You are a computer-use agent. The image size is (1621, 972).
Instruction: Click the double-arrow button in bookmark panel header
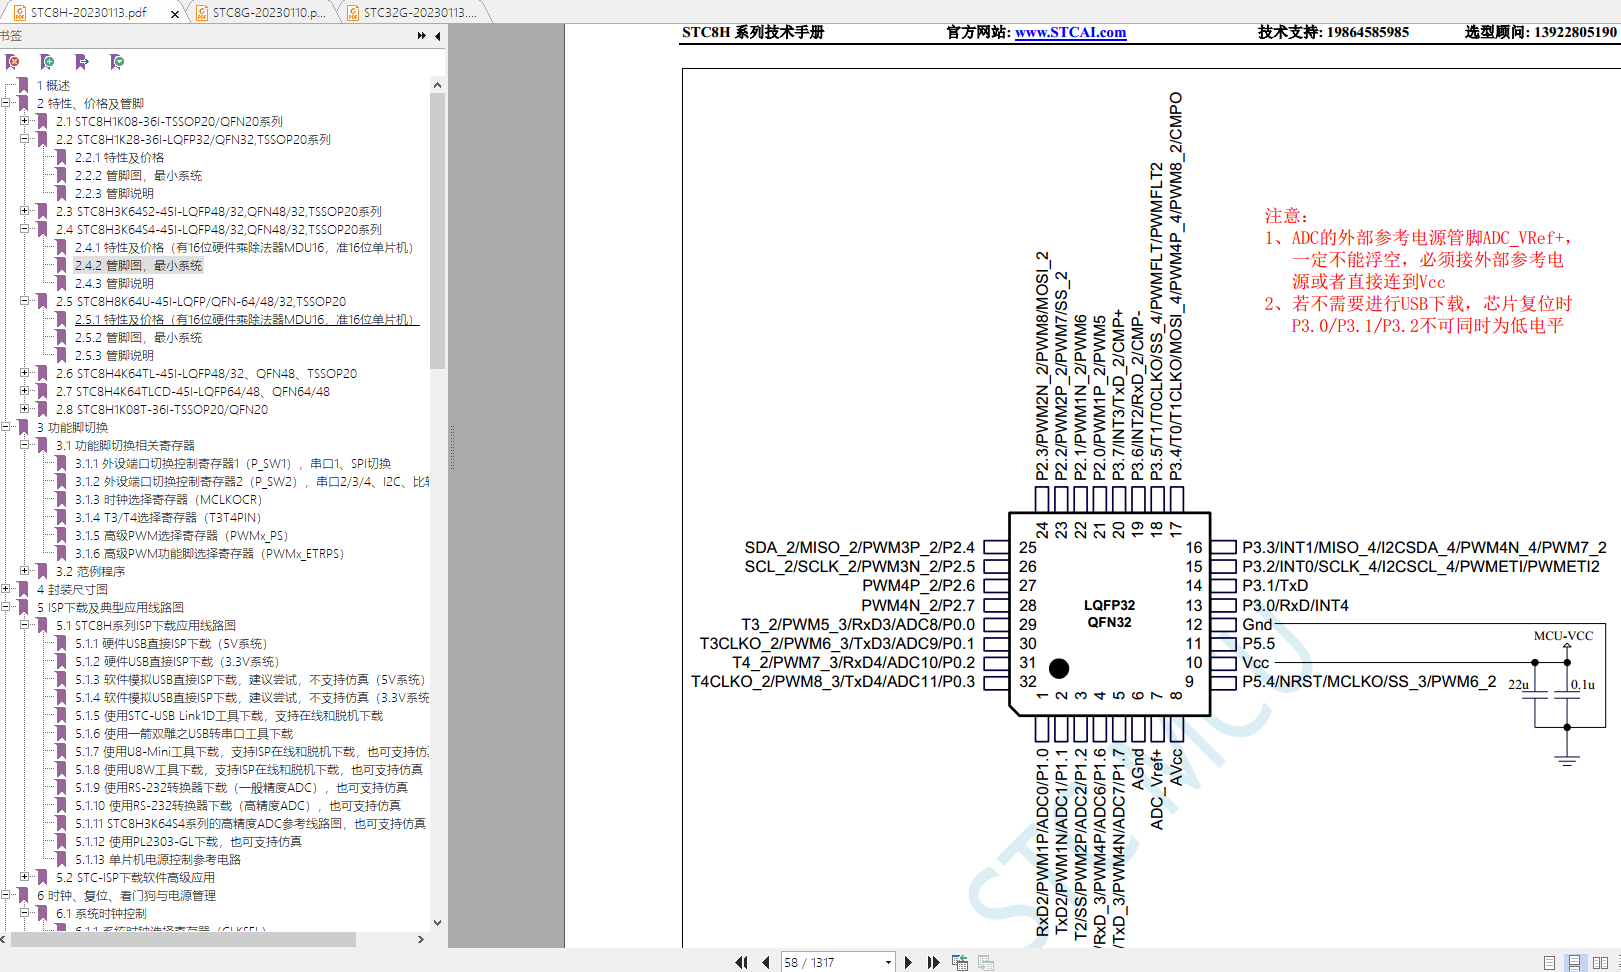[421, 36]
